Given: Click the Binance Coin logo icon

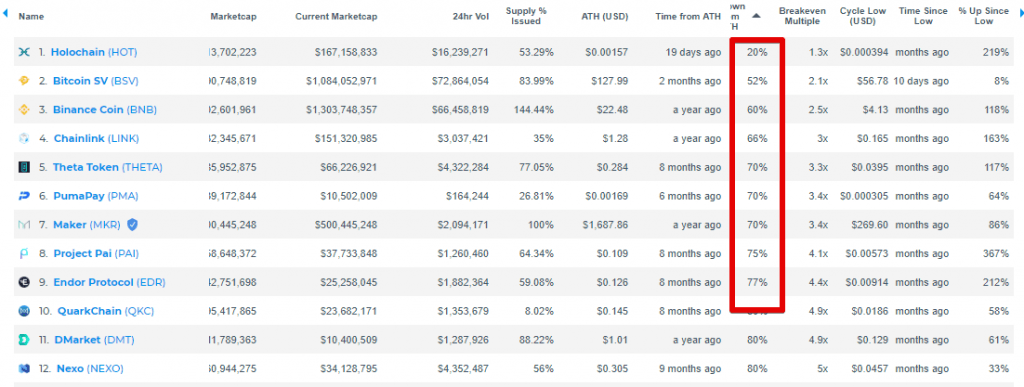Looking at the screenshot, I should tap(24, 110).
